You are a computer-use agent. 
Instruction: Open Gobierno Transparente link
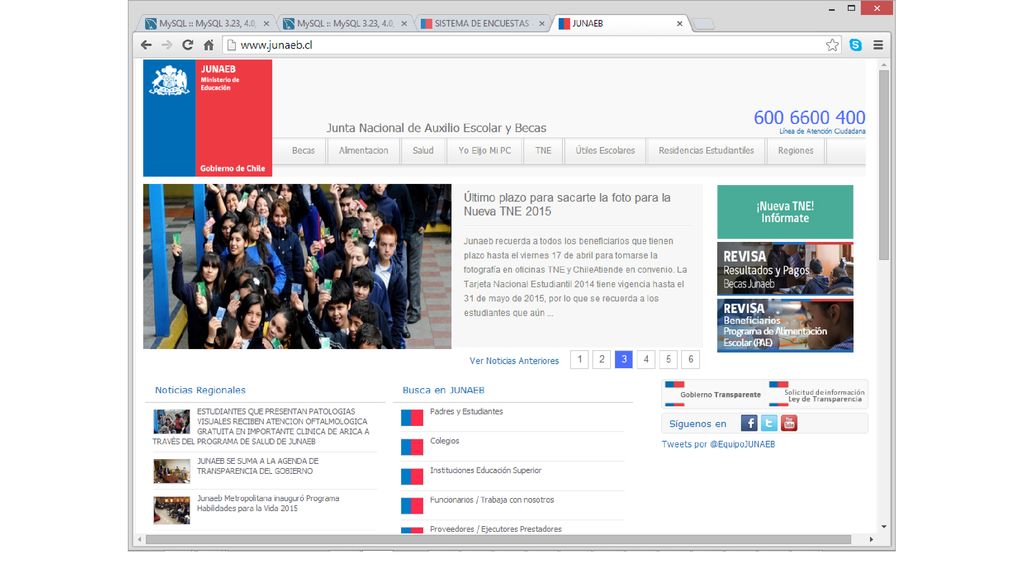tap(714, 394)
